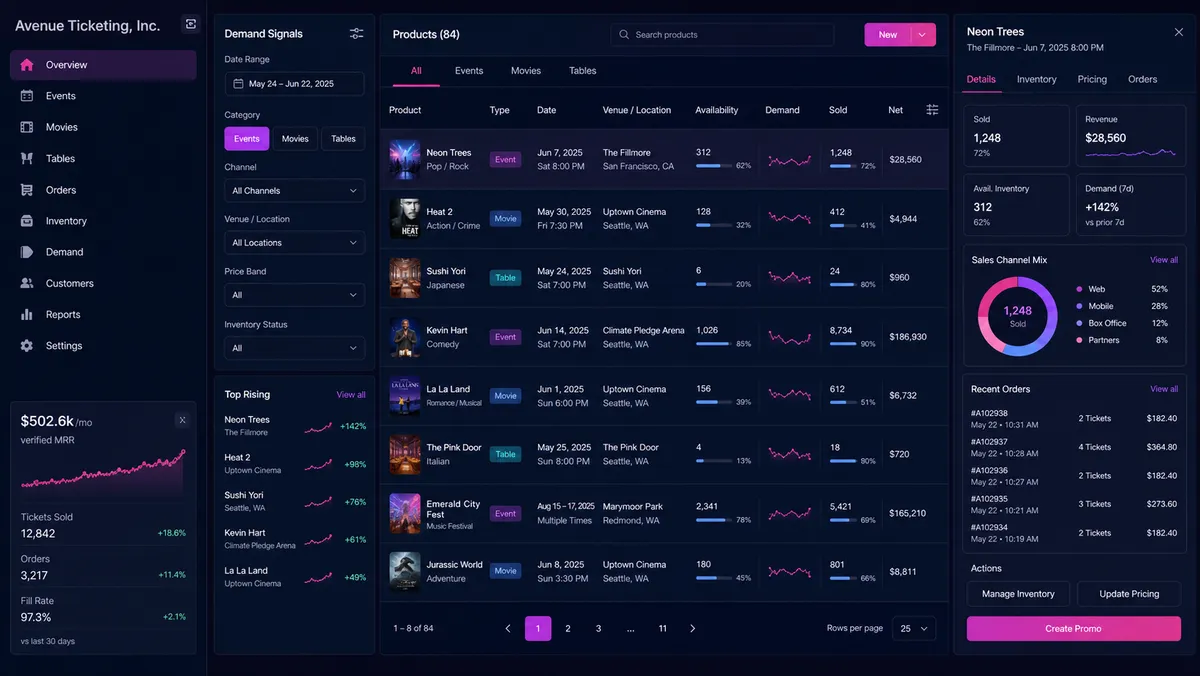This screenshot has height=676, width=1200.
Task: Click the Neon Trees availability progress bar
Action: (x=715, y=166)
